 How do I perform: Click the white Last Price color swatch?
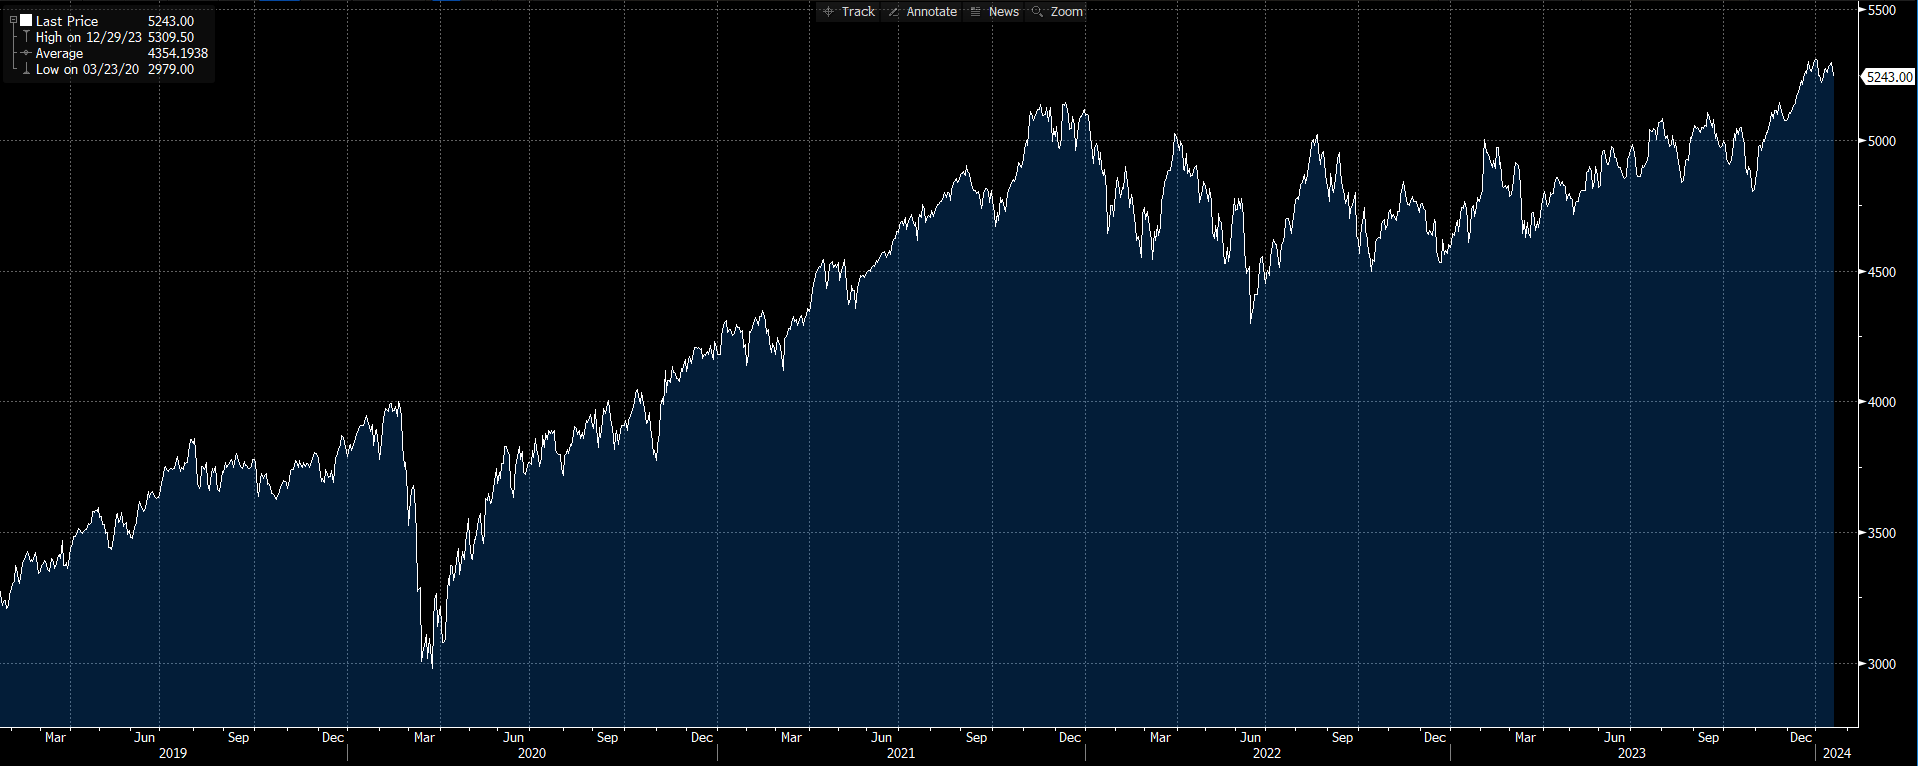click(x=26, y=20)
